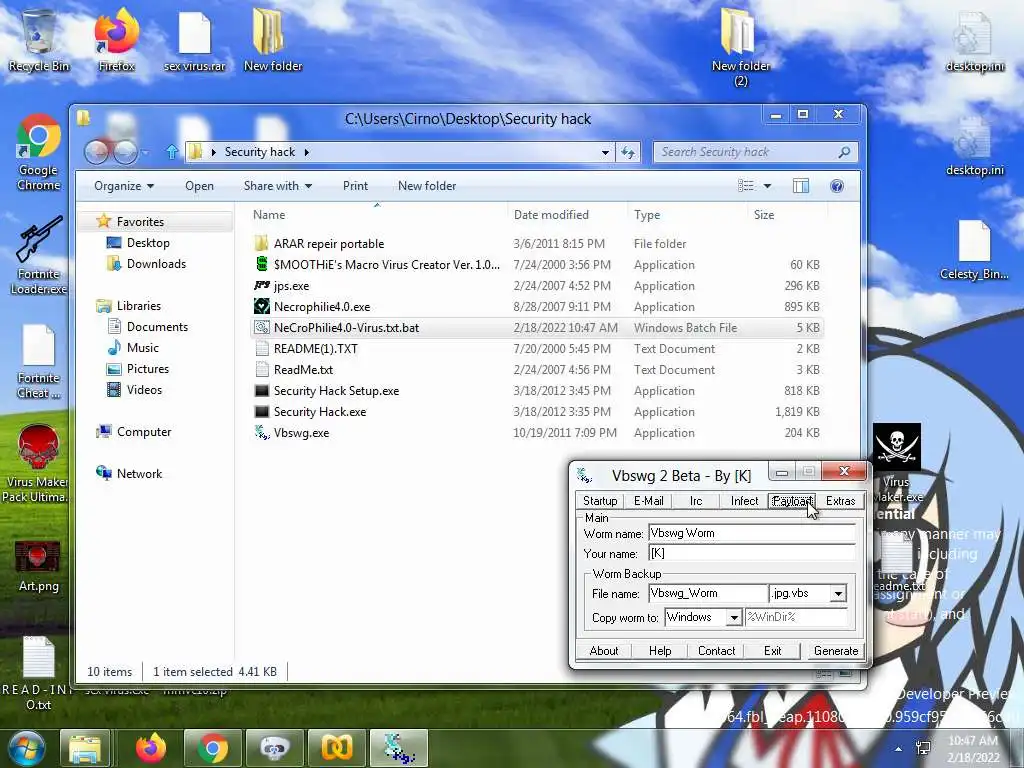Switch to the Startup tab in Vbswg
1024x768 pixels.
pos(600,501)
